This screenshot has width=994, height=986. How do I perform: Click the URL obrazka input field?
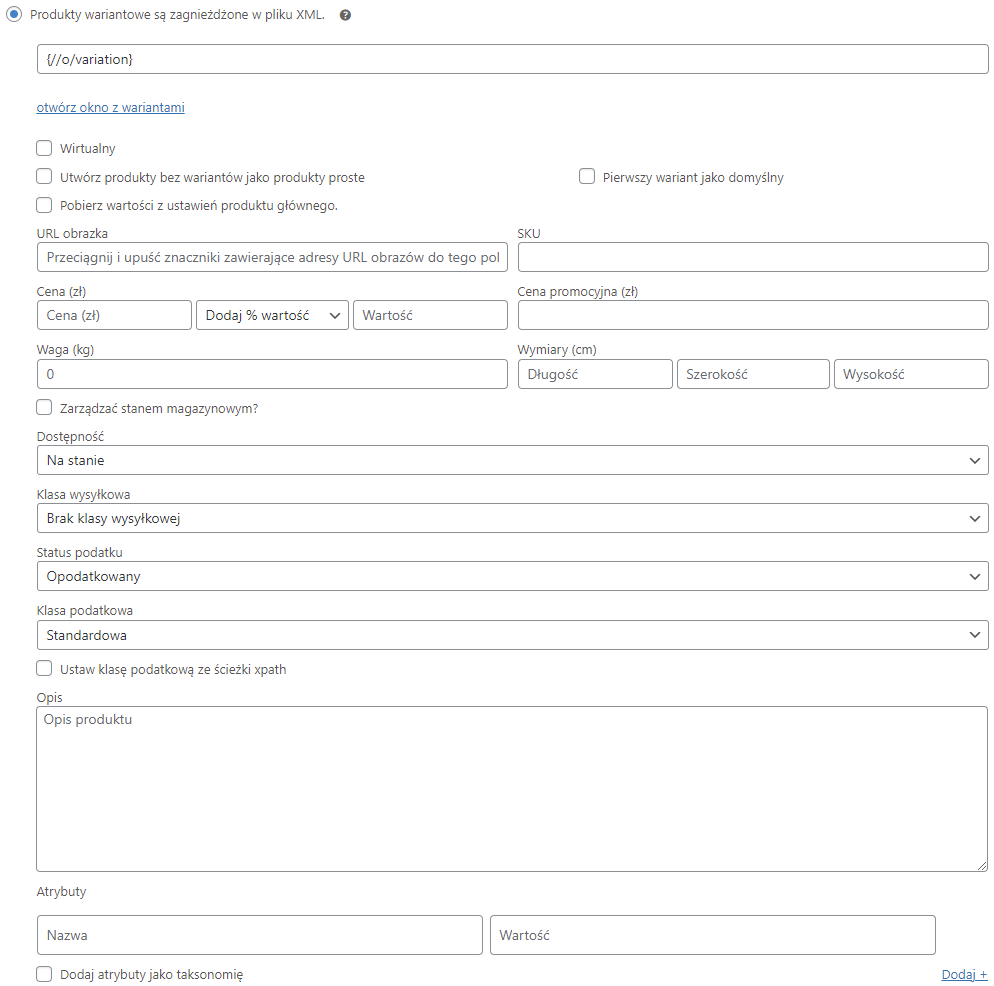coord(273,257)
